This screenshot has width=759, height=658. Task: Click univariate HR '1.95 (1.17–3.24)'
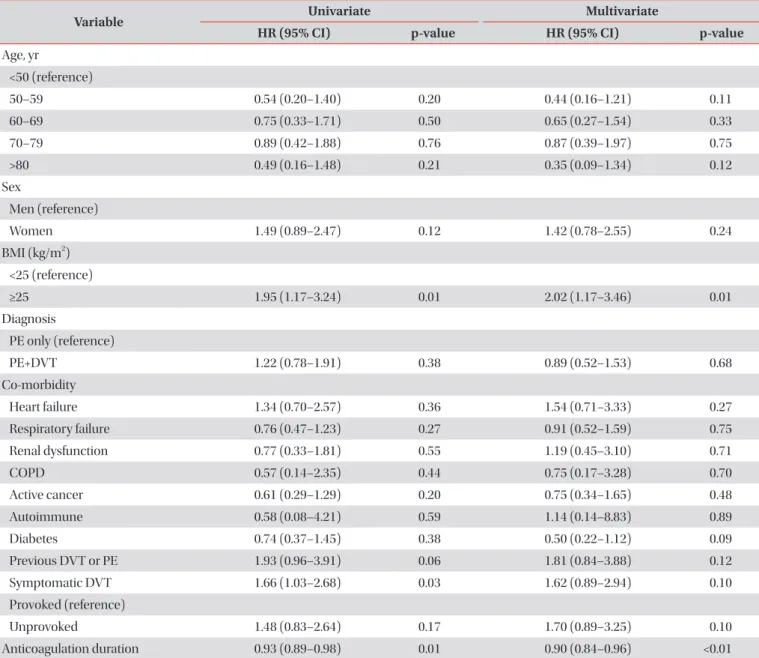[x=298, y=297]
